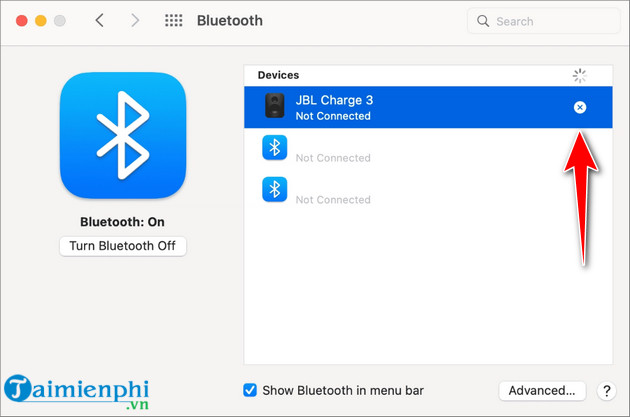Click the Bluetooth icon of the second device row
Image resolution: width=630 pixels, height=417 pixels.
[x=274, y=147]
